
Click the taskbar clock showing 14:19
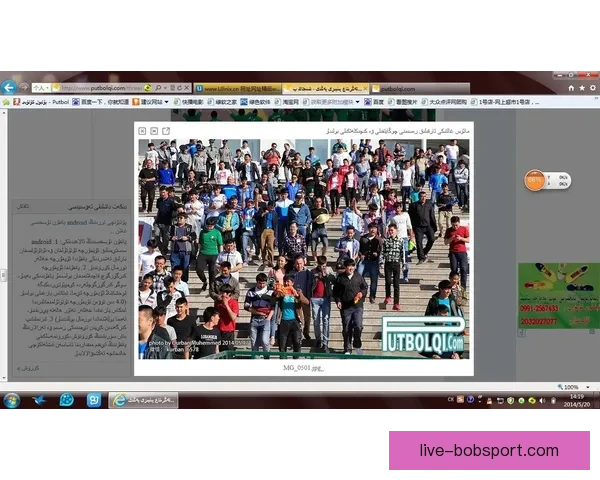click(x=576, y=400)
